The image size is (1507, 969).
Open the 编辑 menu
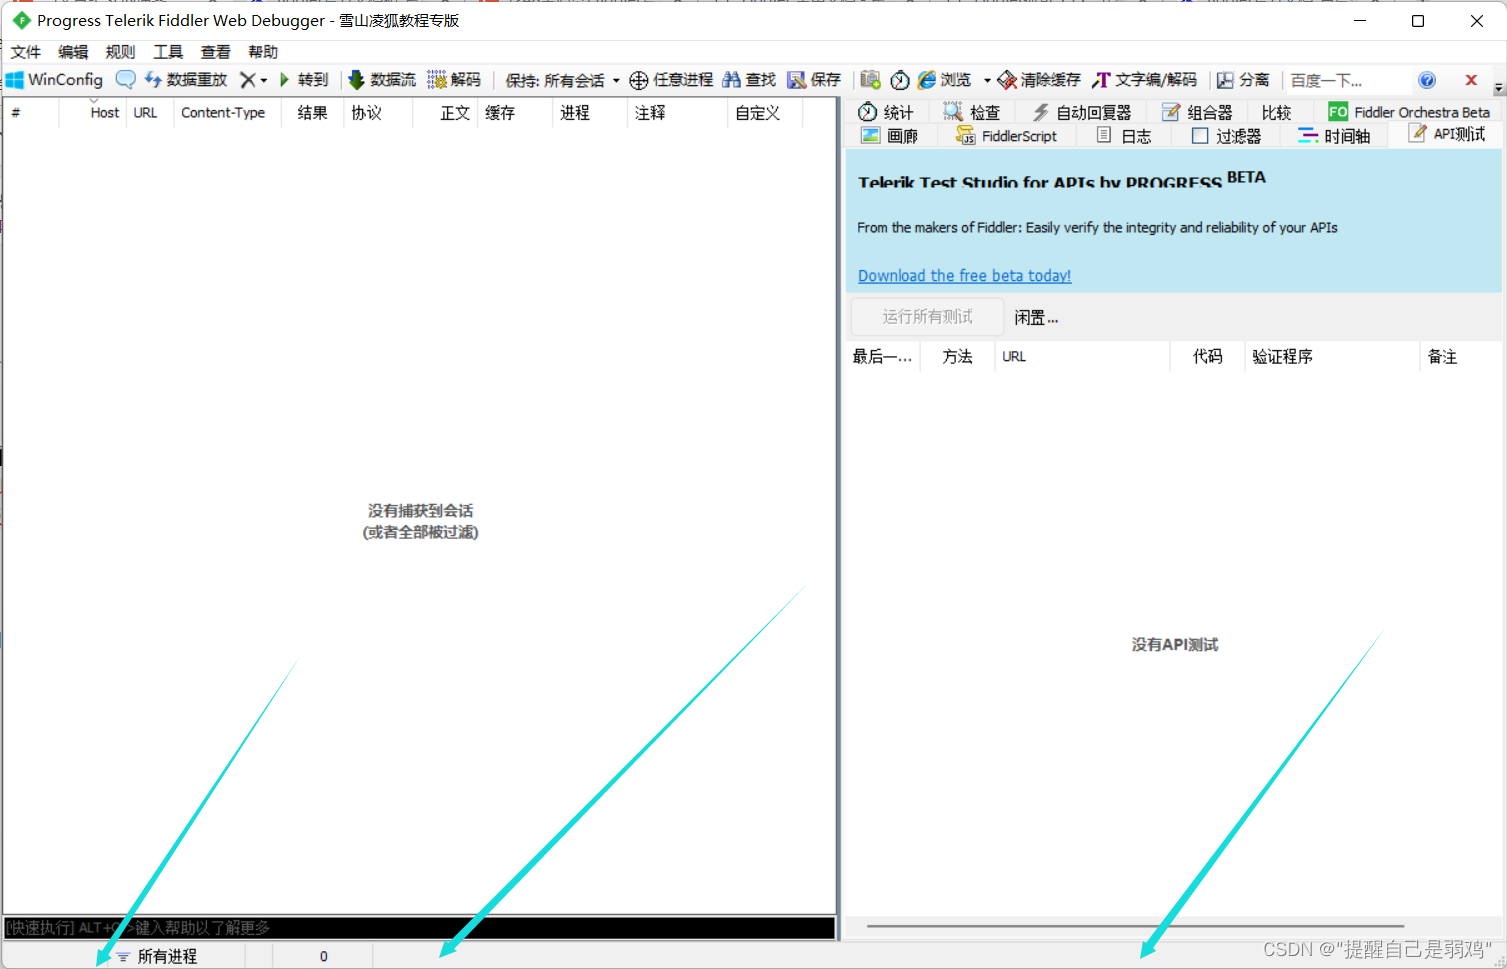(73, 52)
